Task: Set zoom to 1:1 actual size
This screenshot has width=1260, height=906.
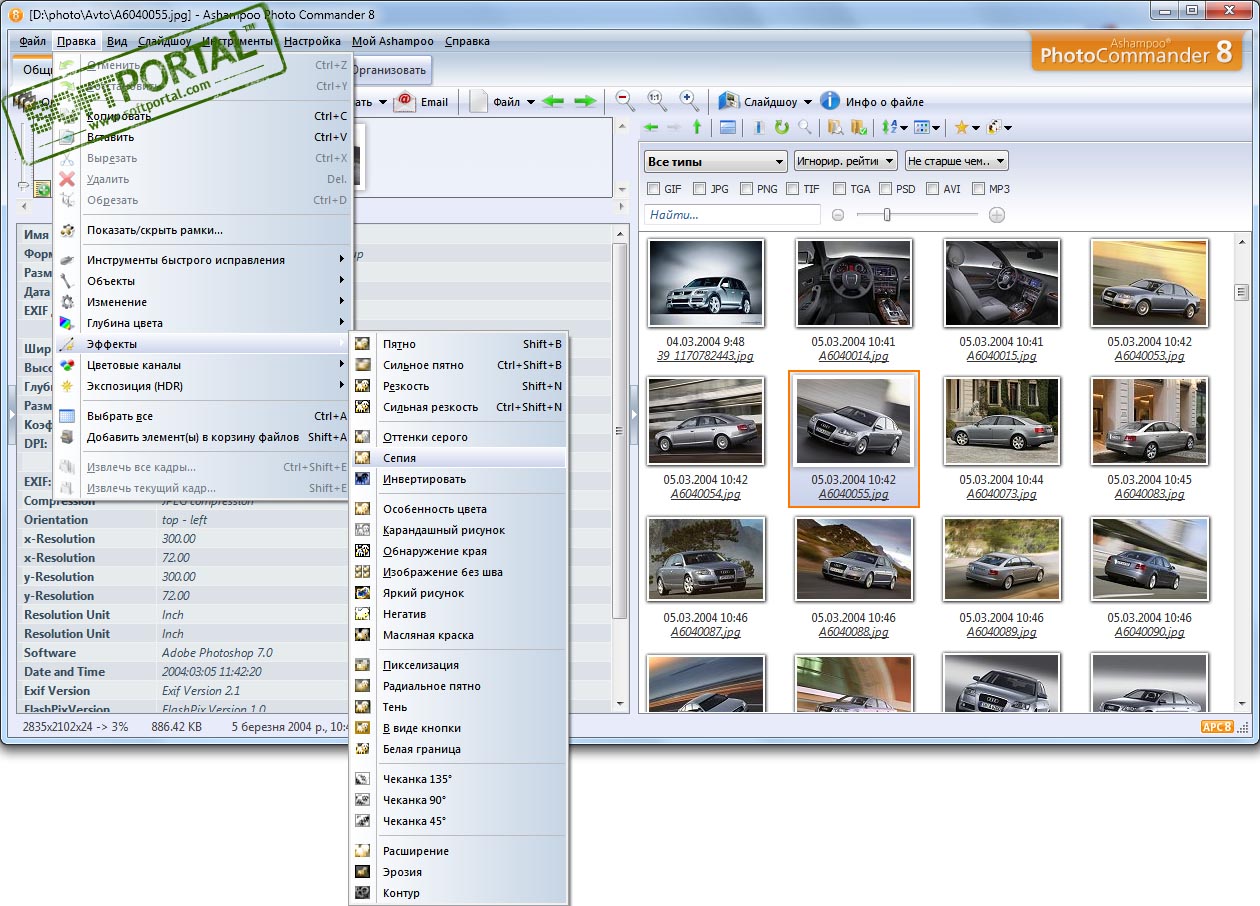Action: click(x=656, y=101)
